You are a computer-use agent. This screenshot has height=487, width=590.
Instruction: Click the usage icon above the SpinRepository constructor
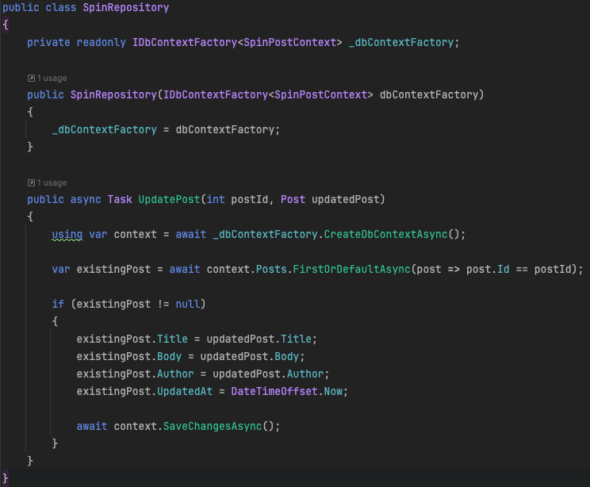coord(31,78)
